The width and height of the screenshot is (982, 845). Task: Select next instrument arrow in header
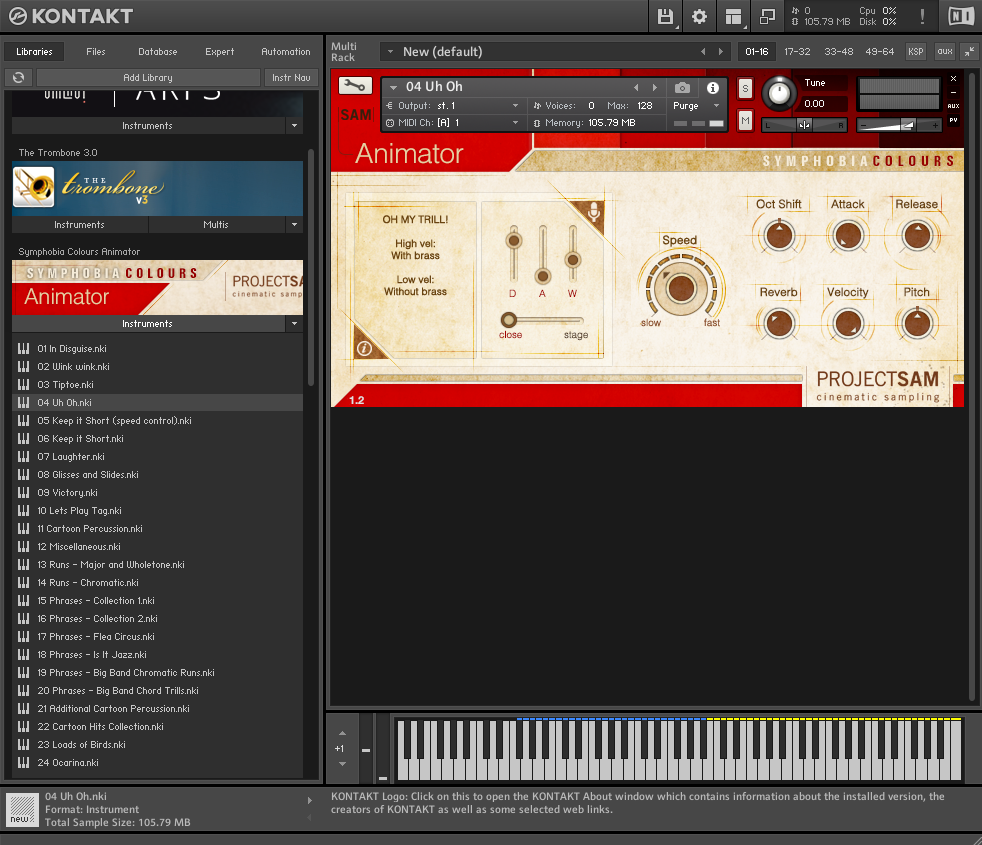click(655, 88)
